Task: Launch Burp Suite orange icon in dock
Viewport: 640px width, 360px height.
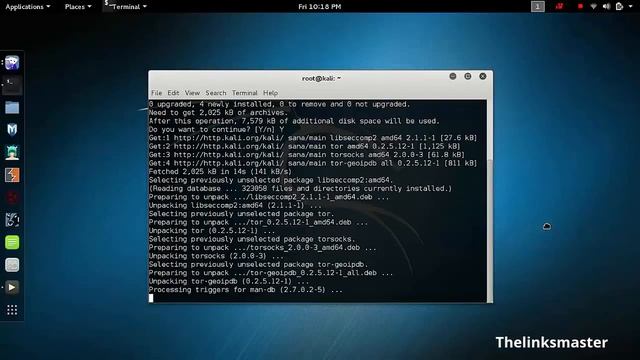Action: (12, 175)
